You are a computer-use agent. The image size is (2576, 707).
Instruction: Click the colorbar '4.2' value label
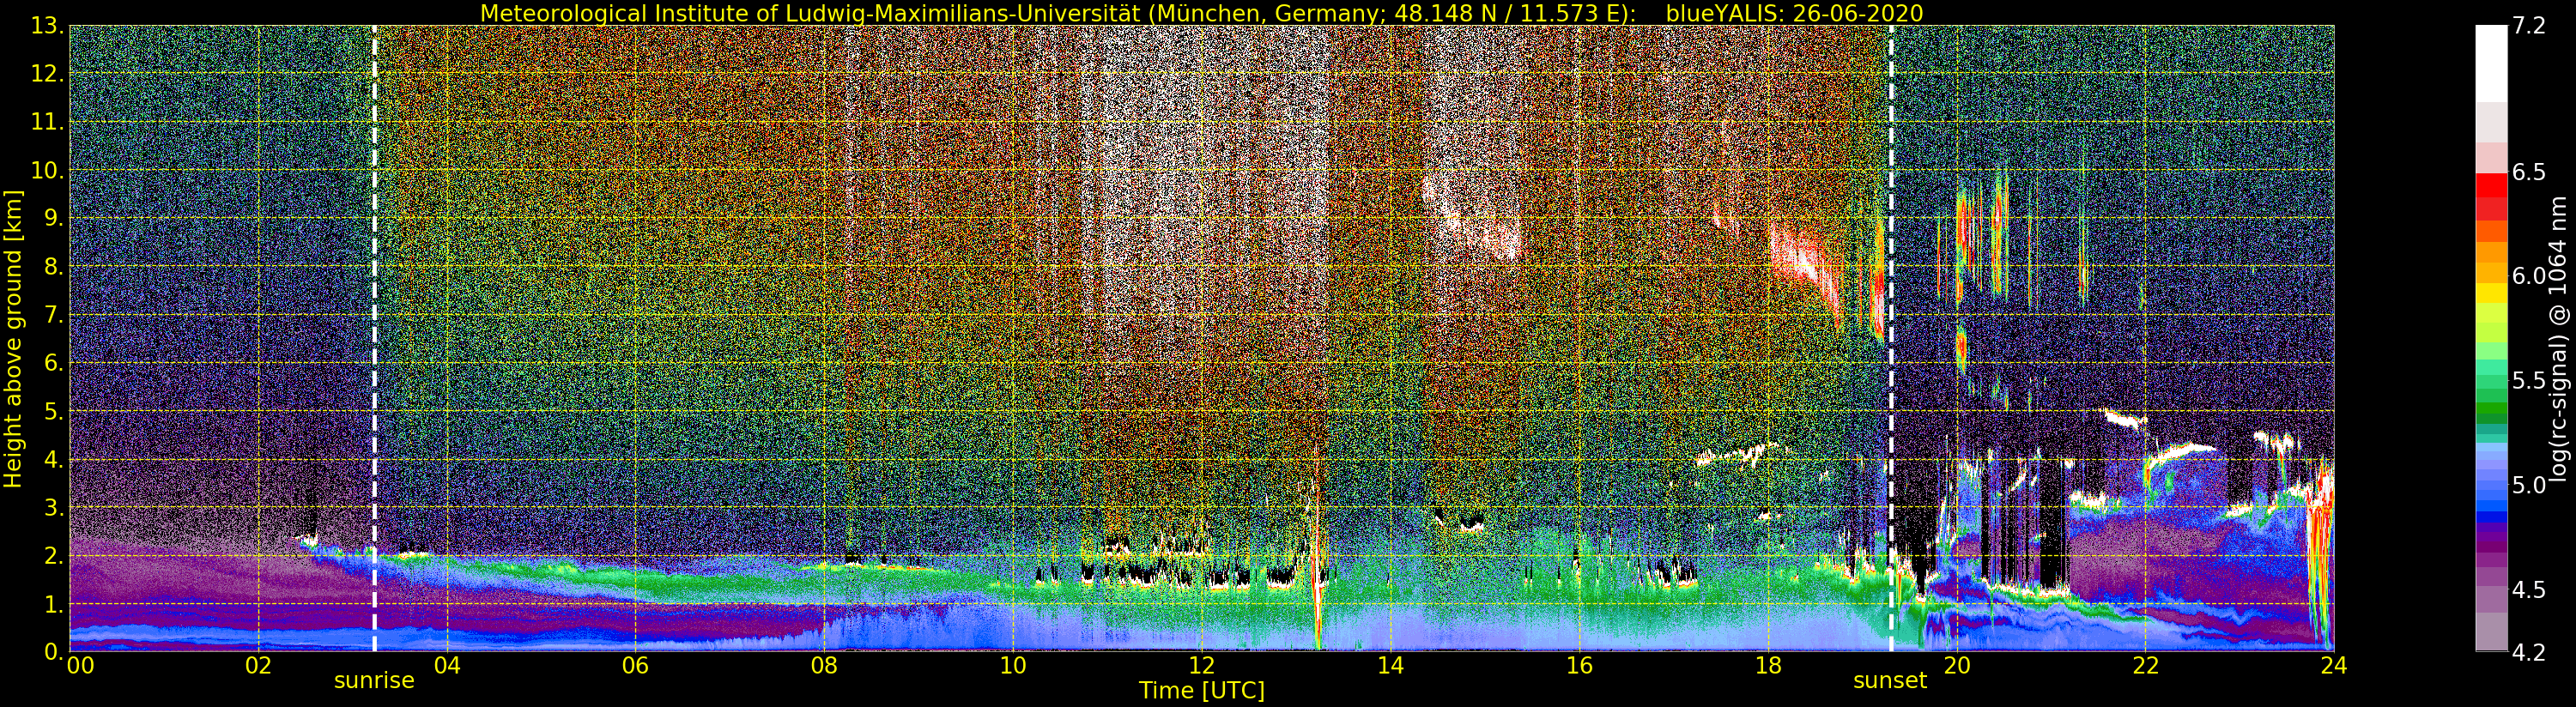coord(2529,652)
